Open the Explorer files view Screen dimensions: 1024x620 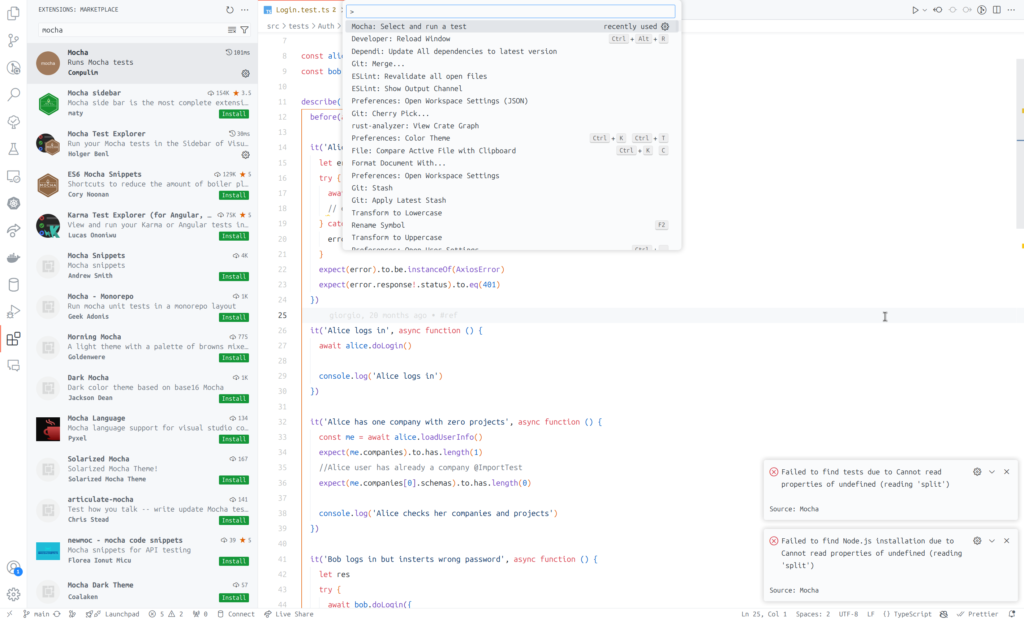(14, 14)
